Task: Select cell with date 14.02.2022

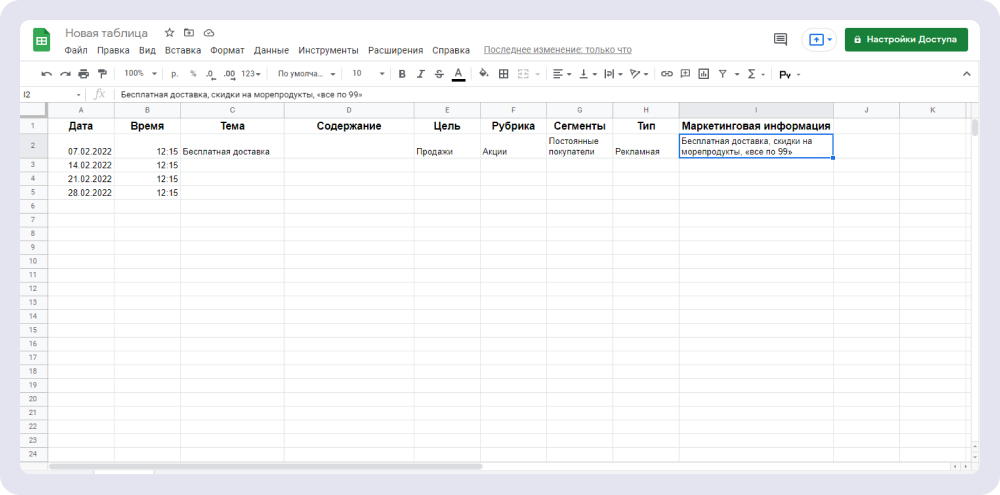Action: (81, 165)
